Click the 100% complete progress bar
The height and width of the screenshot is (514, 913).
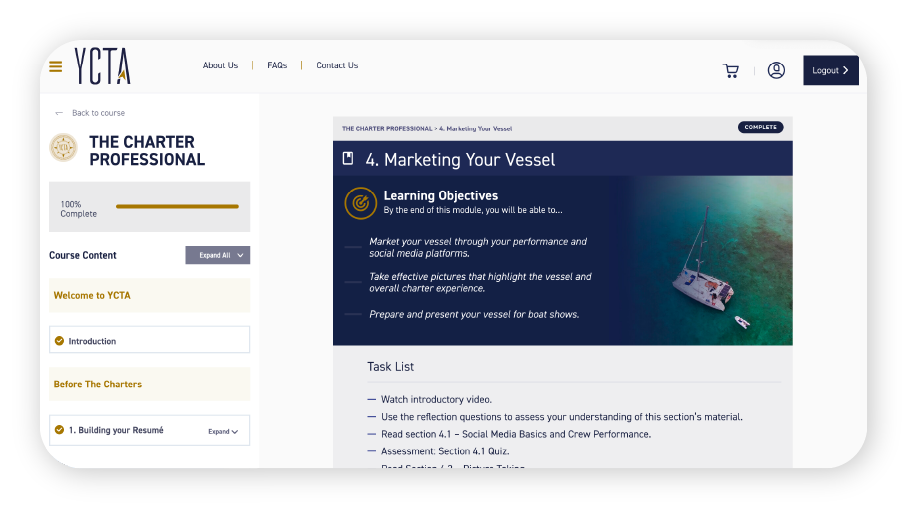pyautogui.click(x=177, y=206)
